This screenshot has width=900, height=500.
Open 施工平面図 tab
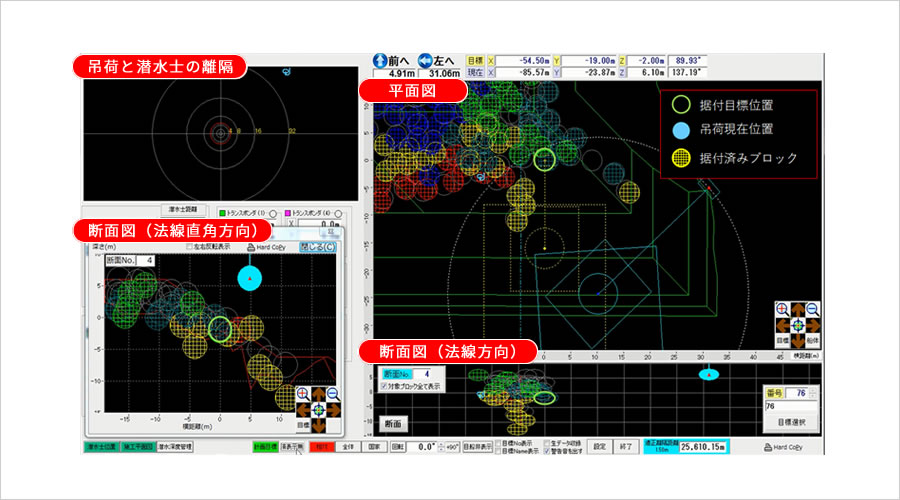pos(138,447)
